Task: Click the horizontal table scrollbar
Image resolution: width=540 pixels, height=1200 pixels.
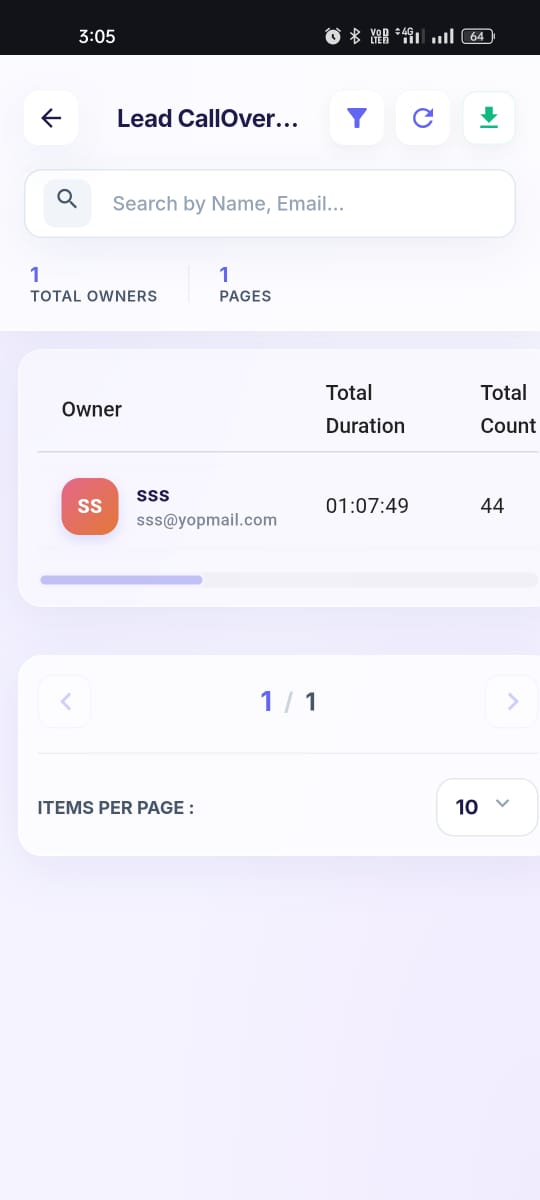Action: (x=288, y=580)
